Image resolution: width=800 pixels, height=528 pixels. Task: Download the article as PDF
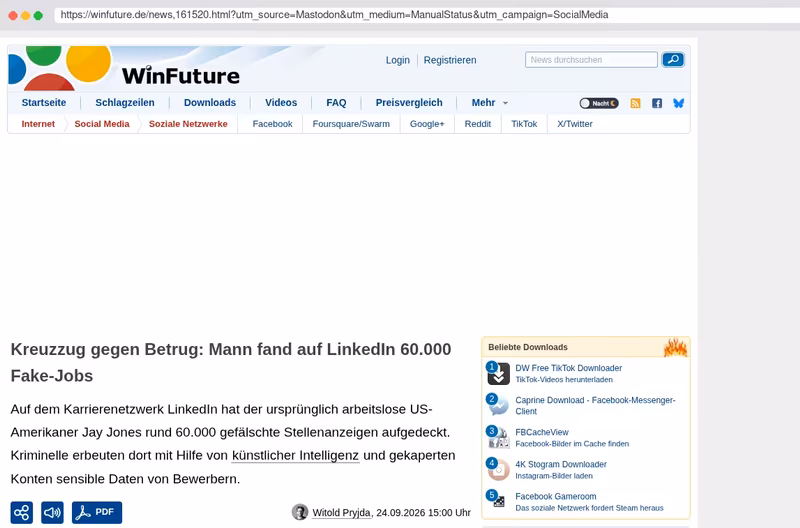point(97,512)
